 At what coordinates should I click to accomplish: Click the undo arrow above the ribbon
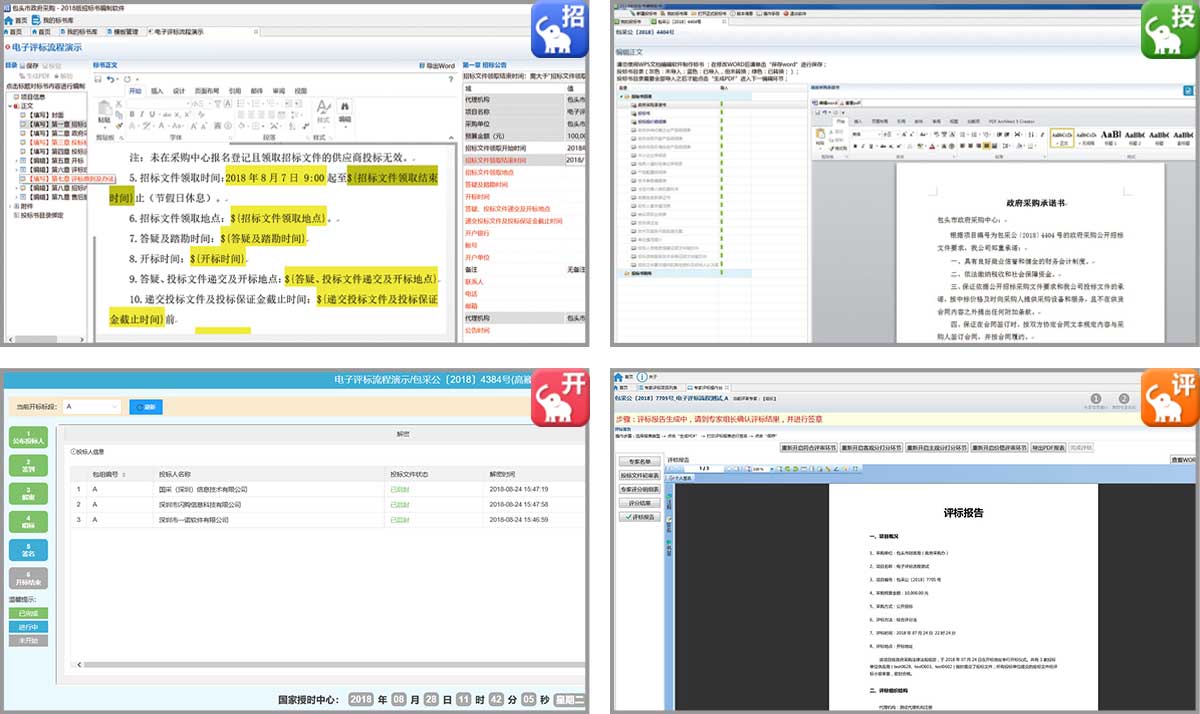click(110, 78)
